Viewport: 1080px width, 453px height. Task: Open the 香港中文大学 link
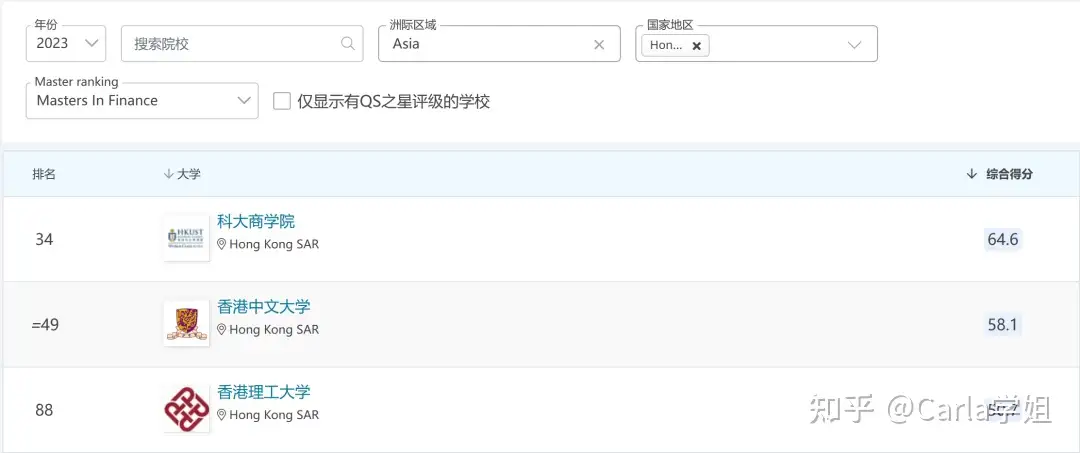pyautogui.click(x=264, y=307)
